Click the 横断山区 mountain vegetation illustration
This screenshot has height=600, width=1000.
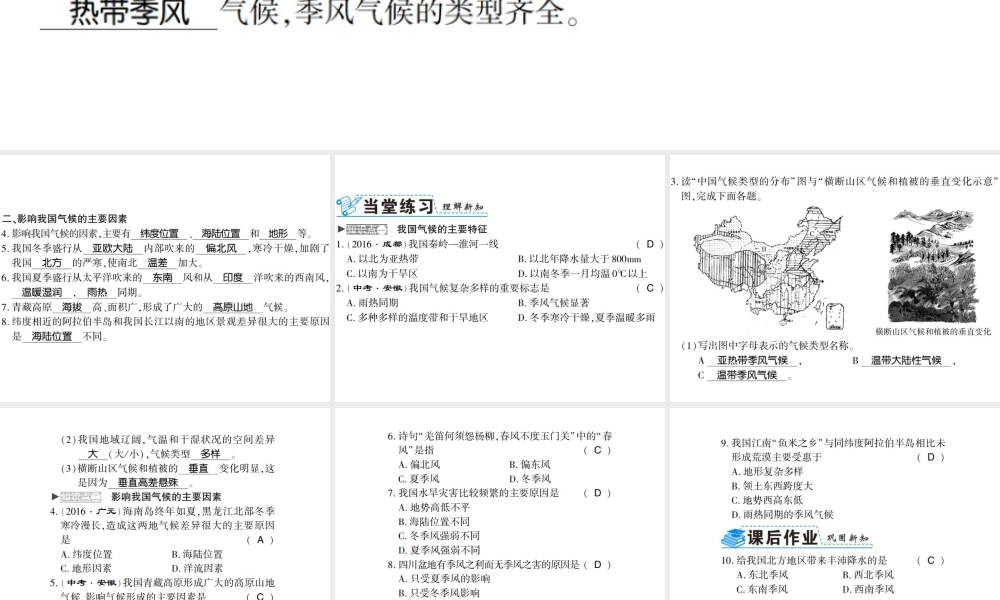tap(933, 266)
